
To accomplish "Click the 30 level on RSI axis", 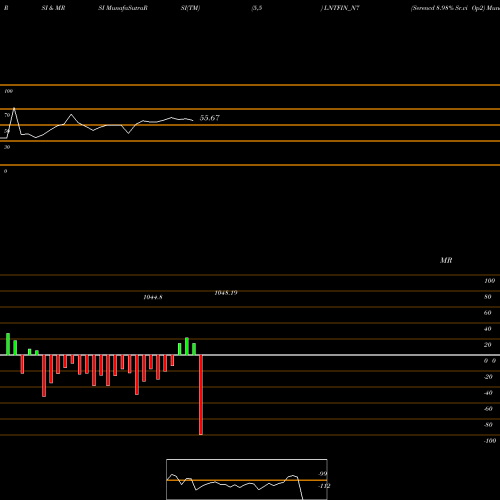I will click(7, 147).
